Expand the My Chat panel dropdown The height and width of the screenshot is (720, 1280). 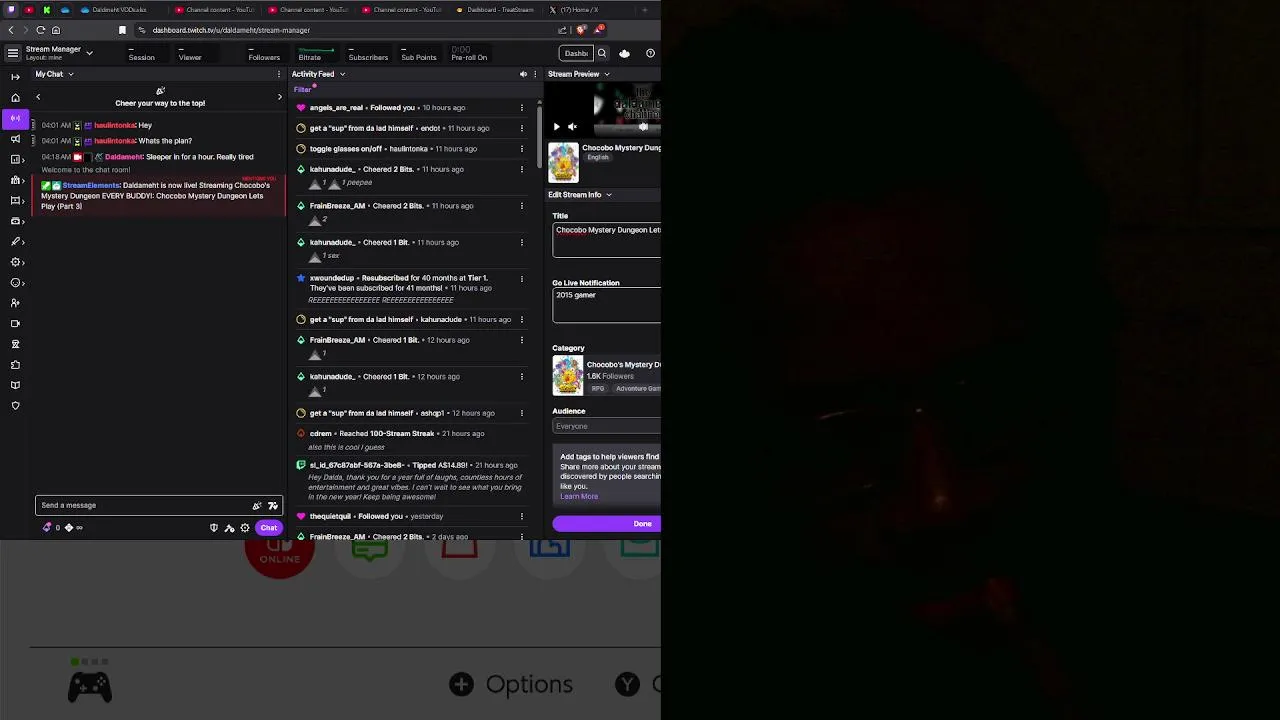[70, 74]
